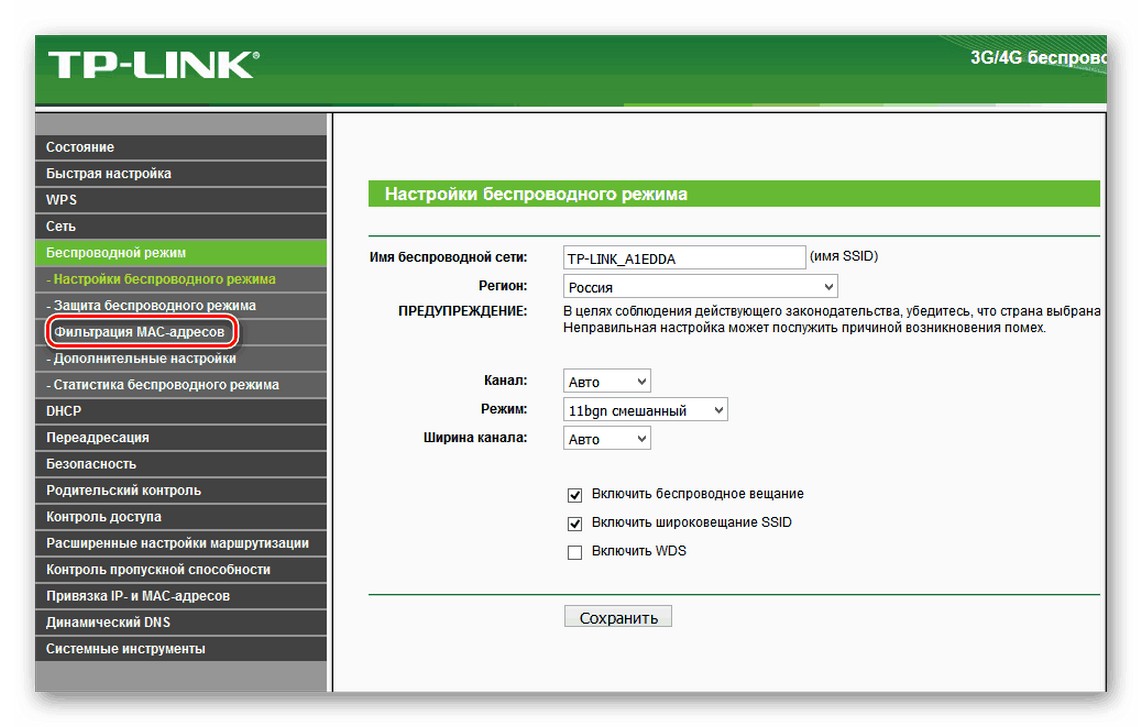Open Системные инструменты menu
This screenshot has height=727, width=1142.
pos(181,648)
